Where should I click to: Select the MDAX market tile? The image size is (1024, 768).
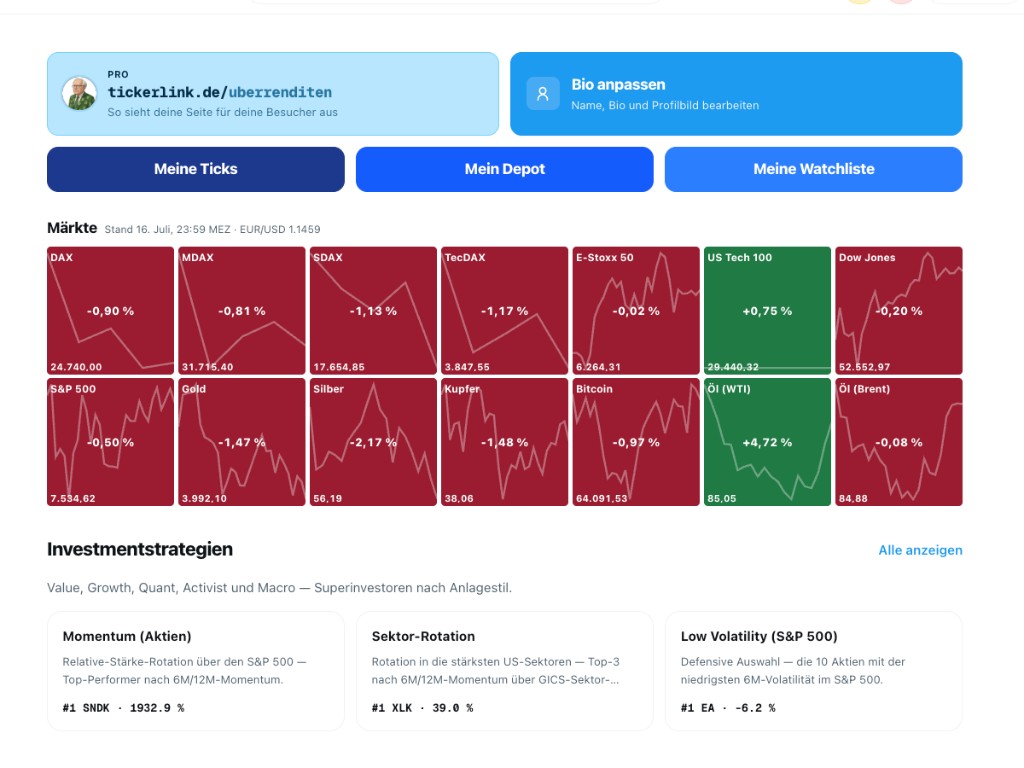[242, 311]
